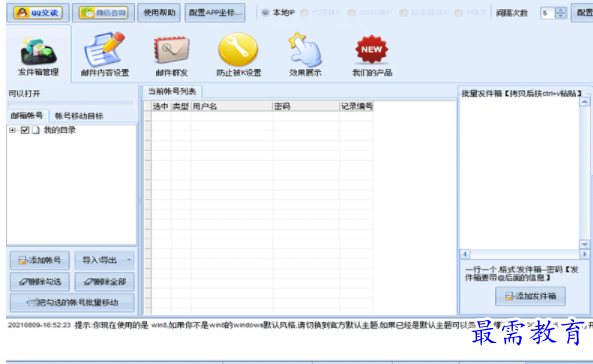Open the 邮件群发 envelope icon

point(171,56)
